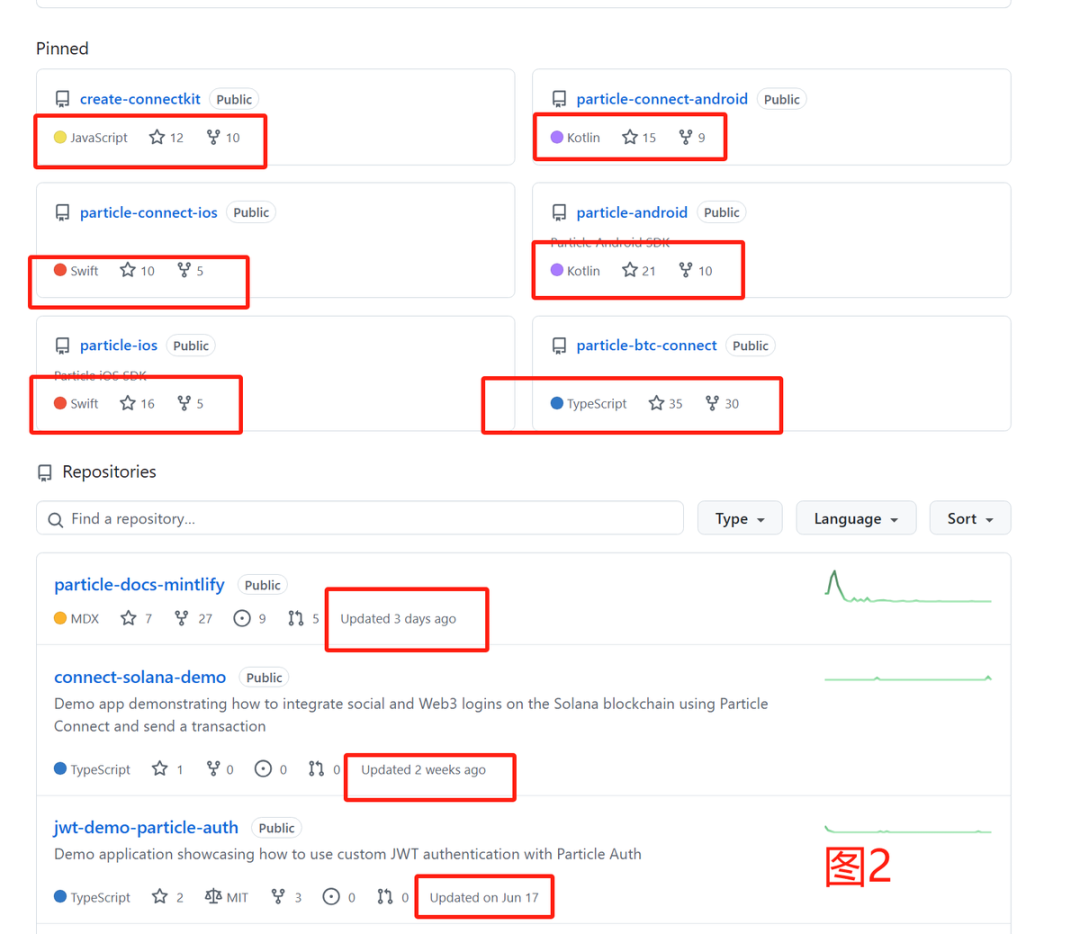Expand the Sort dropdown
This screenshot has width=1080, height=934.
970,518
